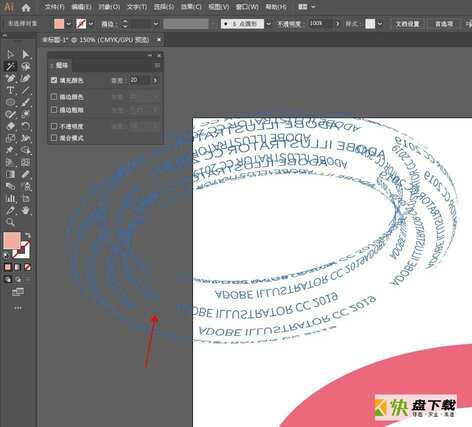Set the toolbar paint mode to None
This screenshot has width=472, height=427.
(x=27, y=267)
